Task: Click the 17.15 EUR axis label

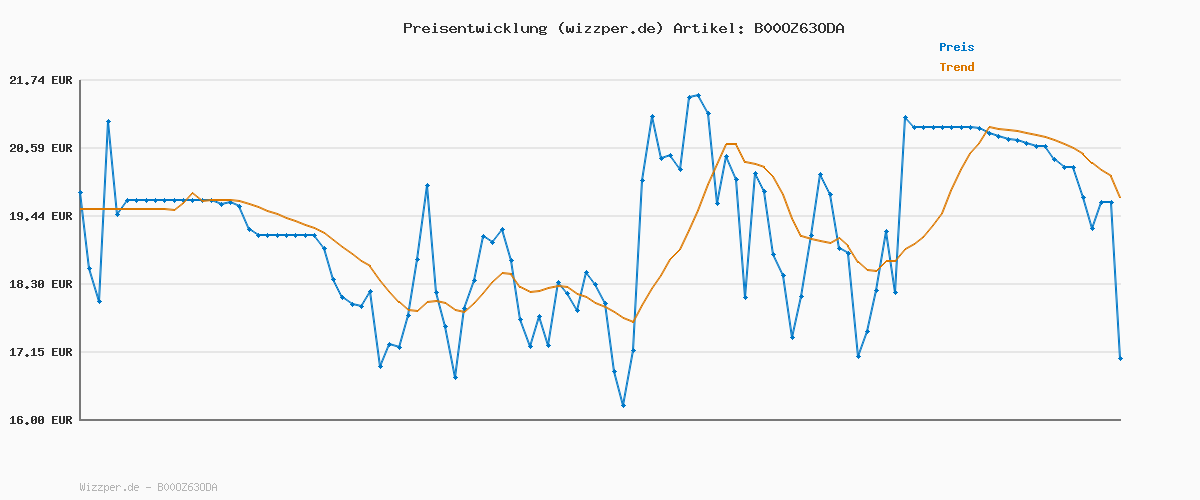Action: click(x=40, y=353)
